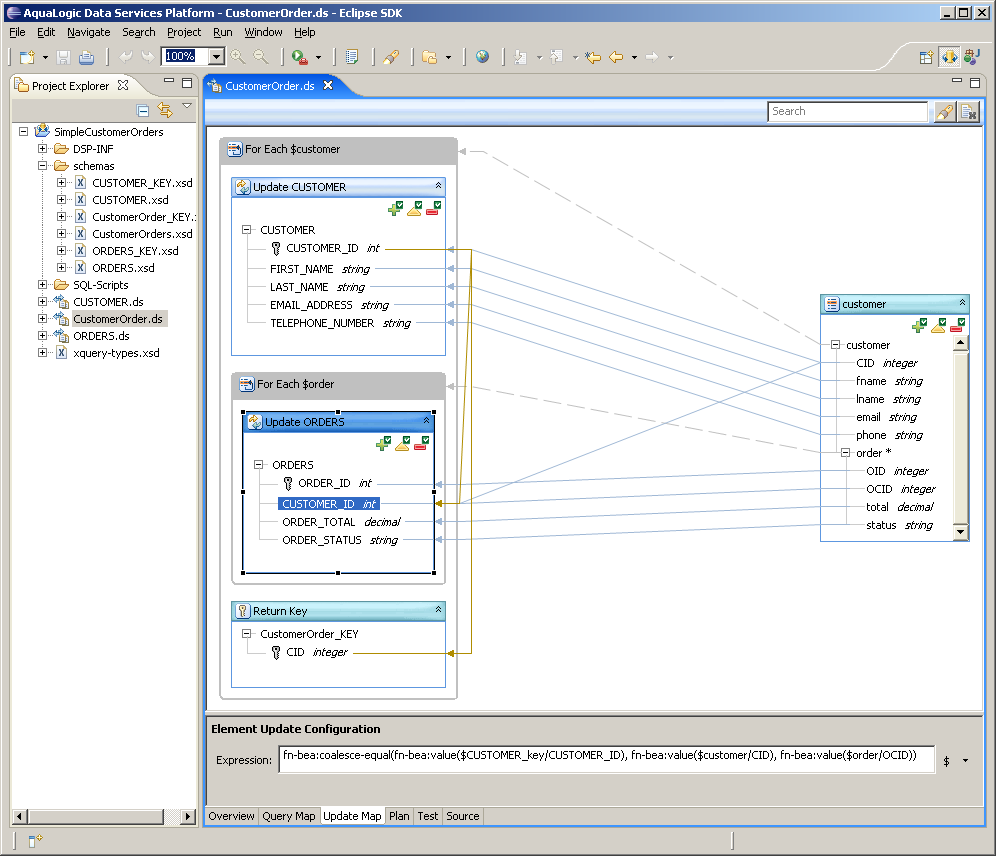Click the Zoom Out magnifier icon
The width and height of the screenshot is (996, 856).
click(x=261, y=57)
